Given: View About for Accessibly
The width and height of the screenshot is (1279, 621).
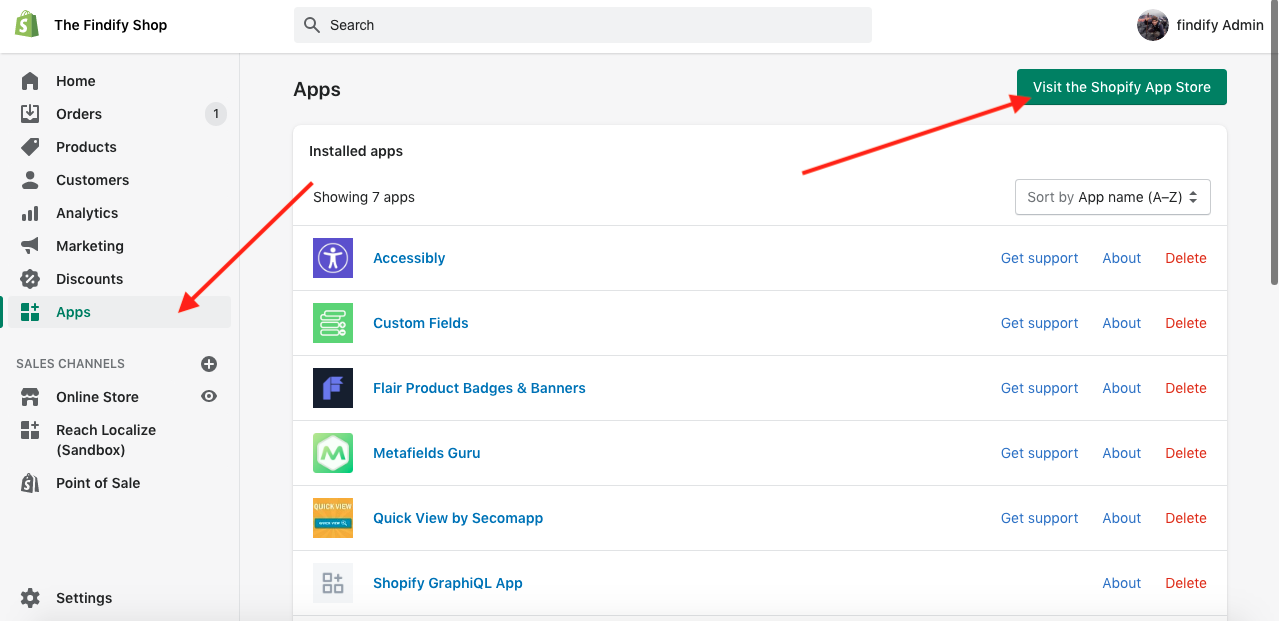Looking at the screenshot, I should (1122, 258).
